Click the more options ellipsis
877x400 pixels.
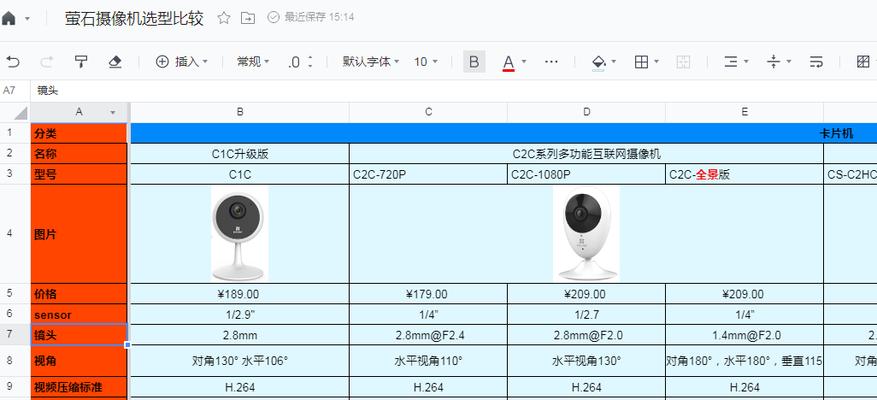(551, 62)
